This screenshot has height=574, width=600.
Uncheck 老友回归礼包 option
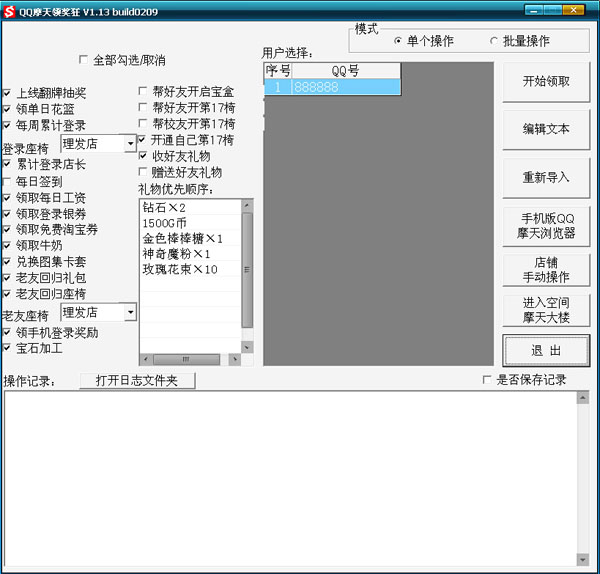click(x=7, y=278)
